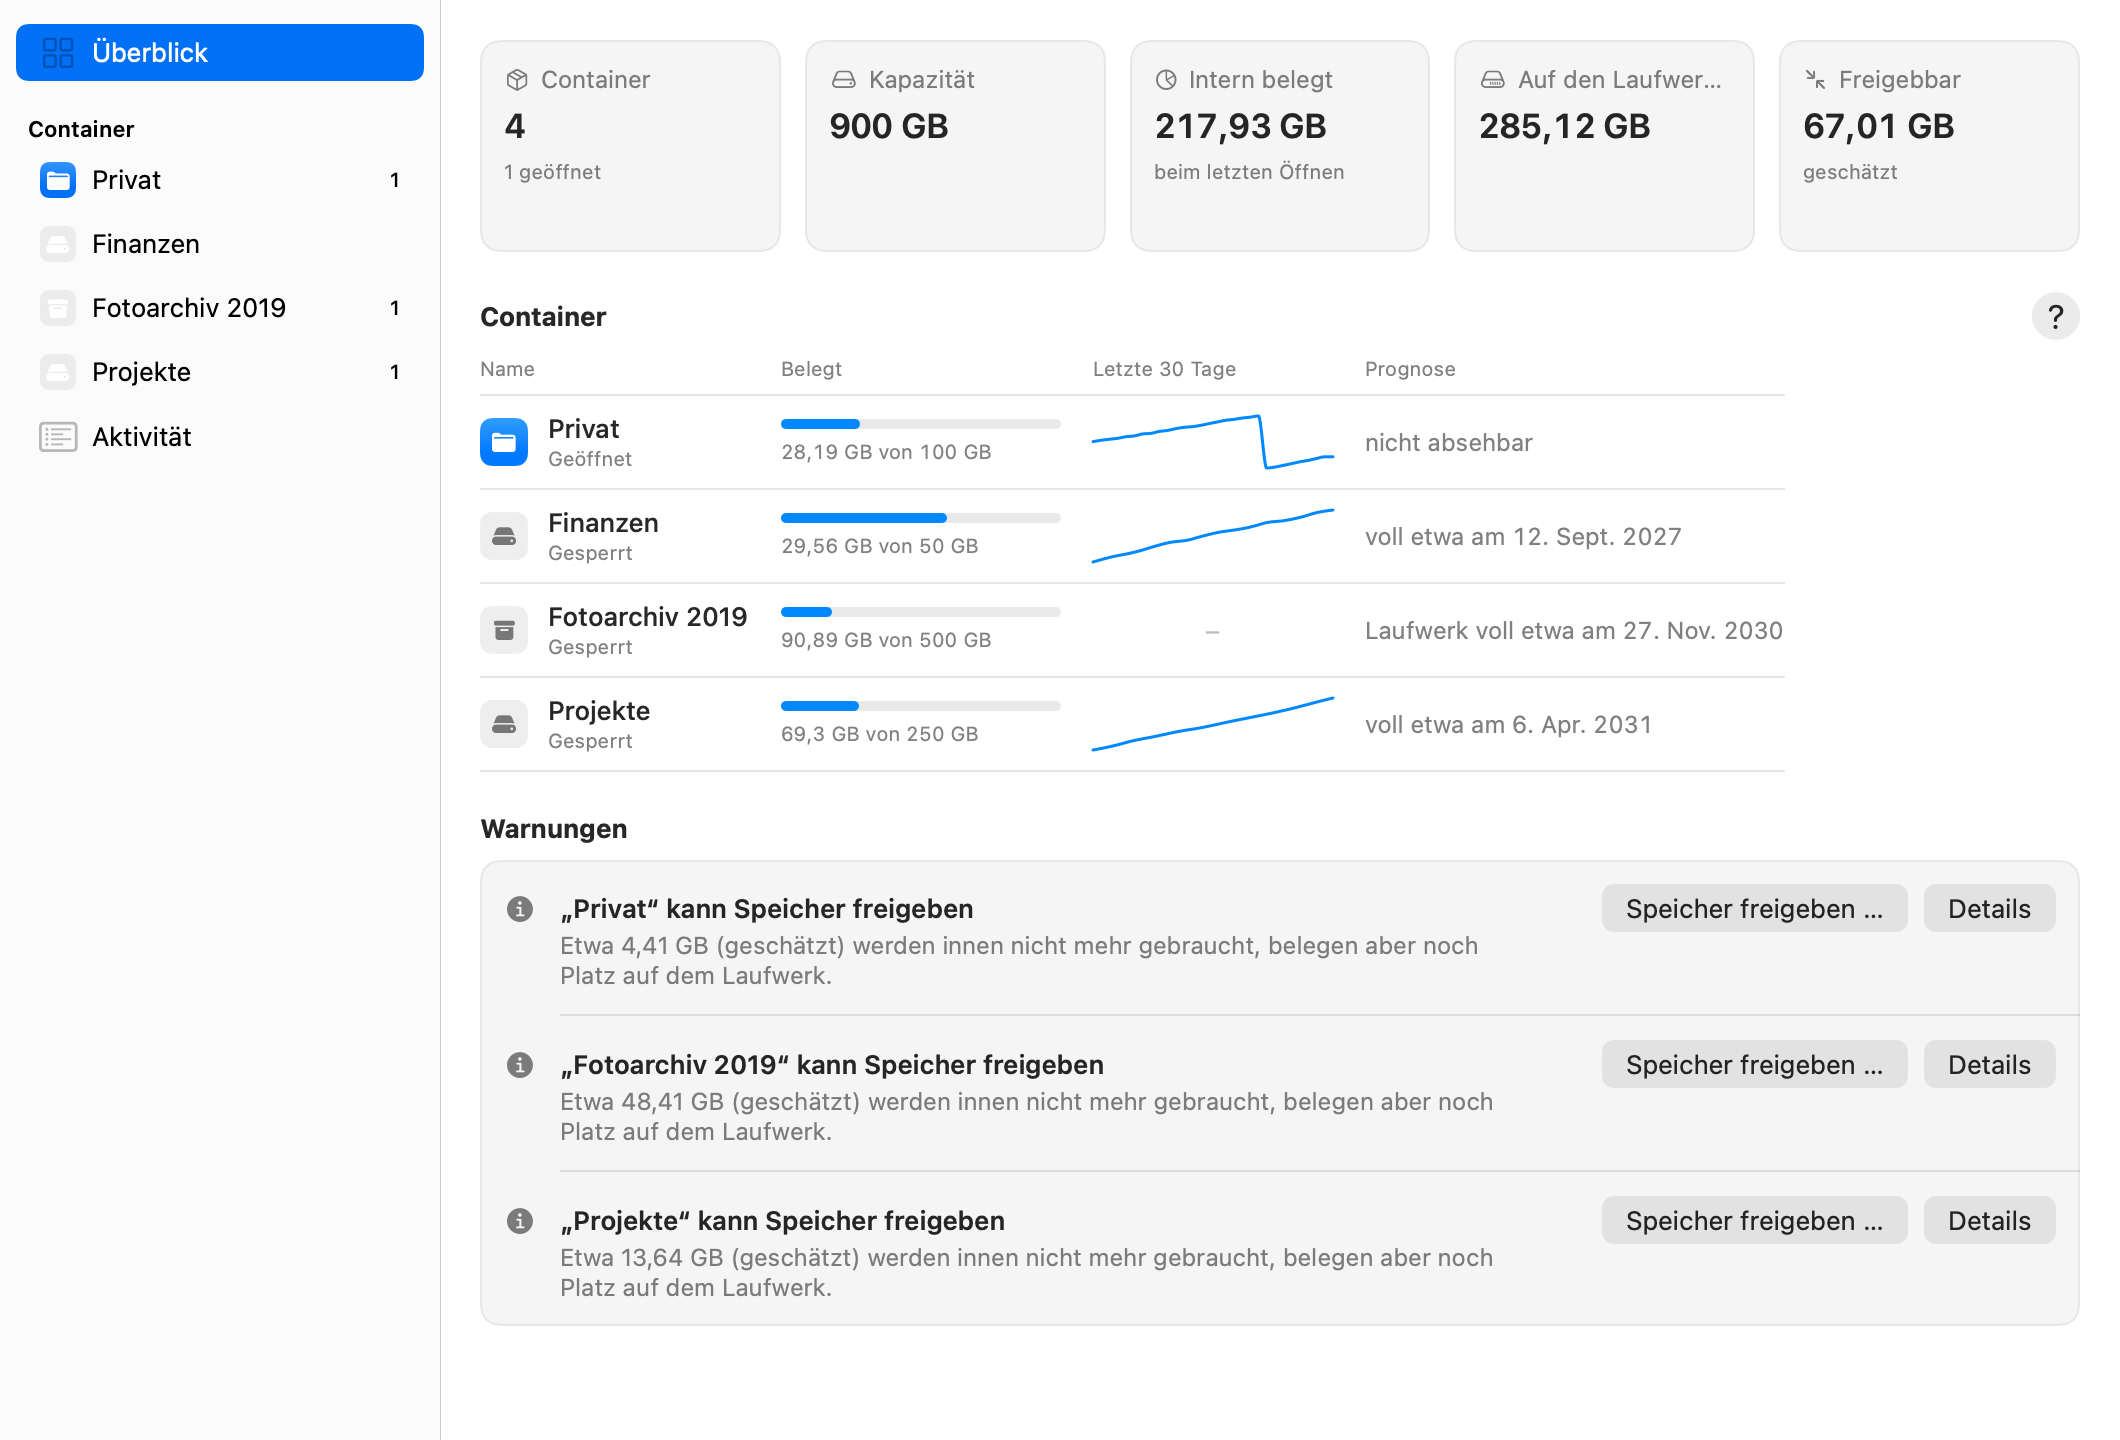Click the Container summary card showing 4
The width and height of the screenshot is (2120, 1440).
(630, 146)
